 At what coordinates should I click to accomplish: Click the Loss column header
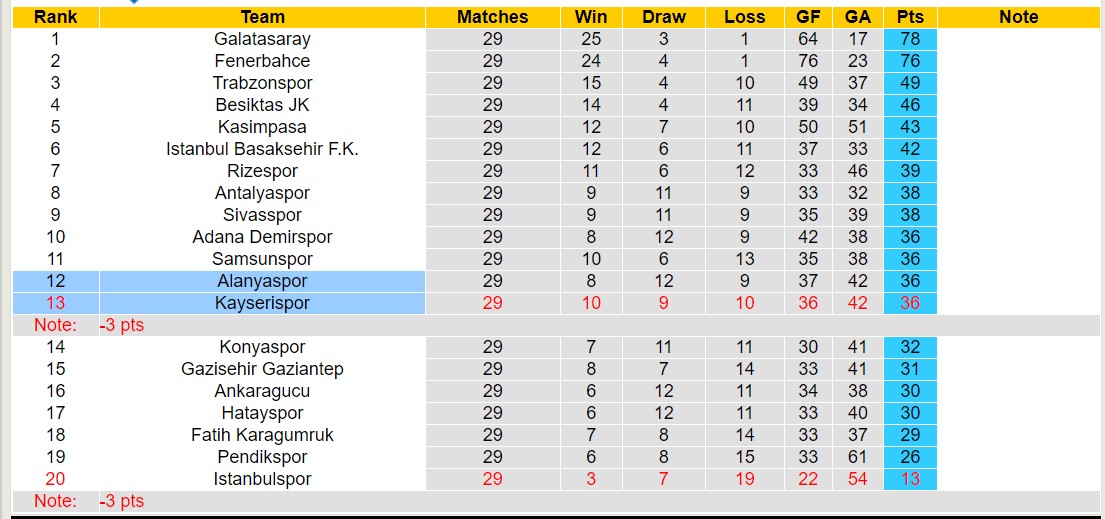pos(744,17)
